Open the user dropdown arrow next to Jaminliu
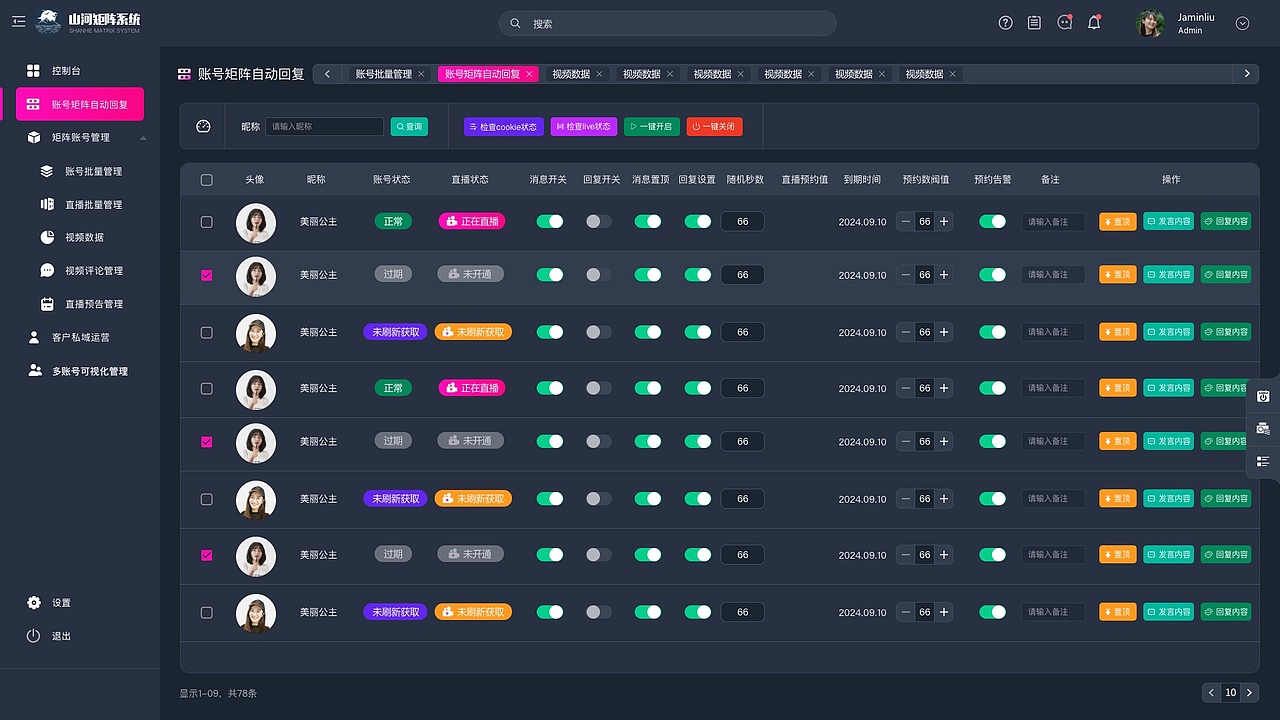 1243,23
